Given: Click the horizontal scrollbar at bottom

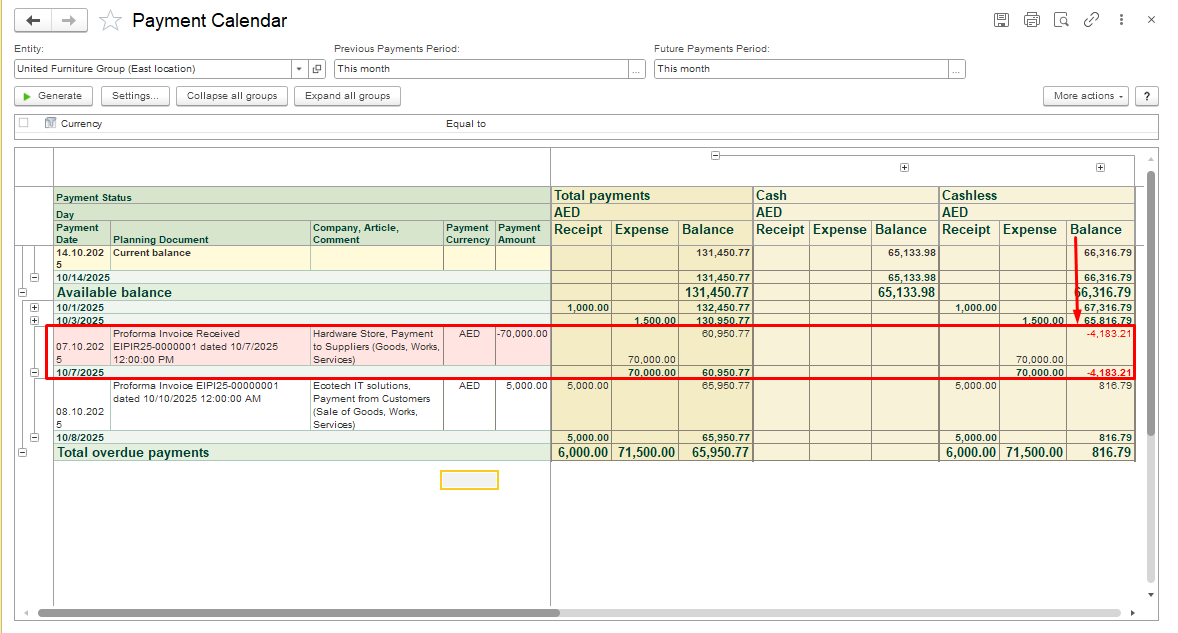Looking at the screenshot, I should point(298,612).
